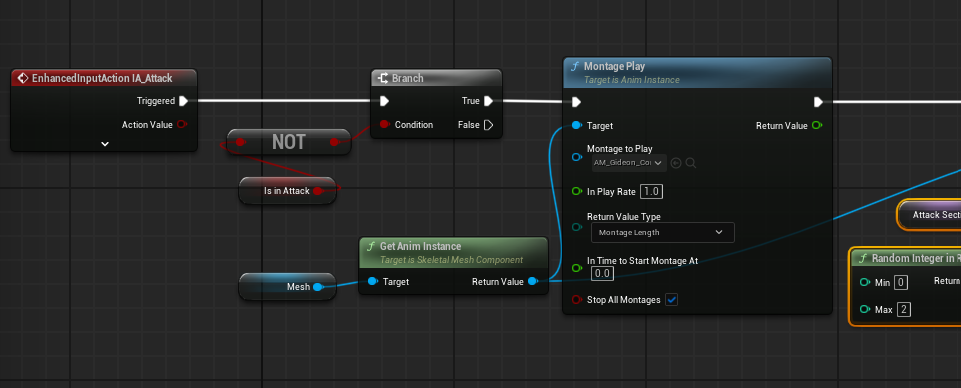Select the Random Integer node header

[x=906, y=259]
